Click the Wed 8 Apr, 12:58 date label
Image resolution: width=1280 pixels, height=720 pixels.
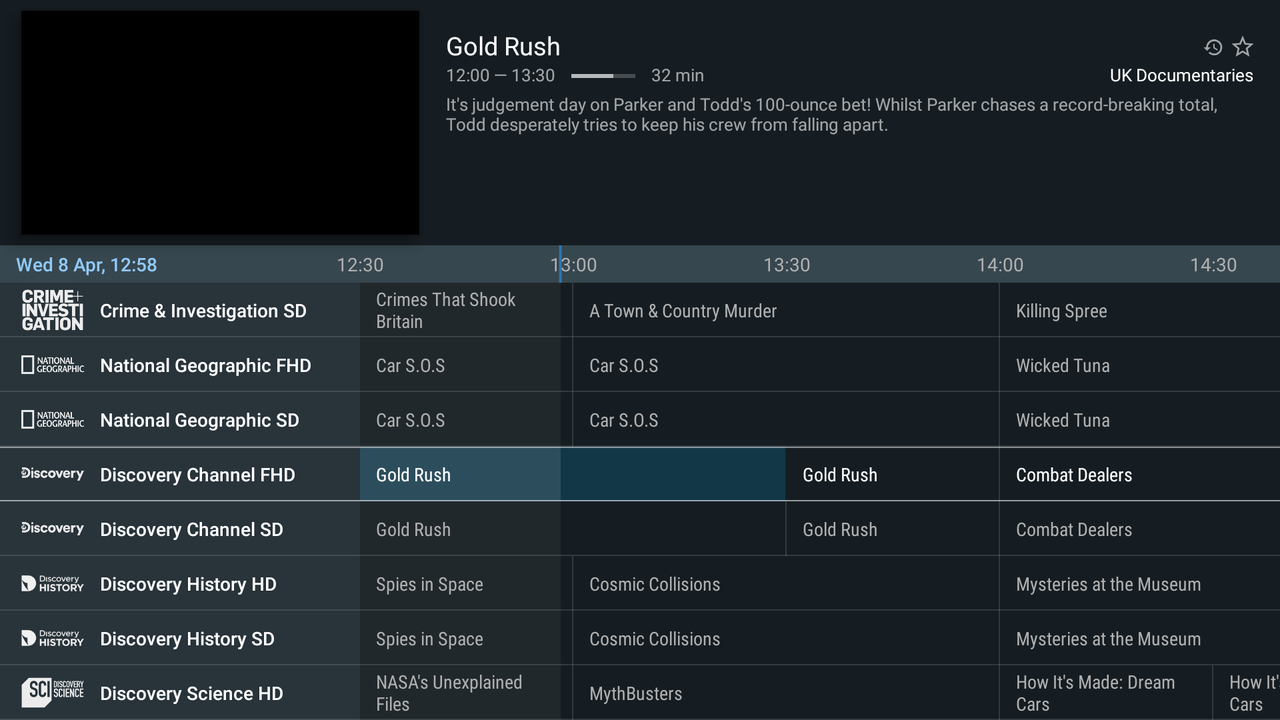[87, 265]
